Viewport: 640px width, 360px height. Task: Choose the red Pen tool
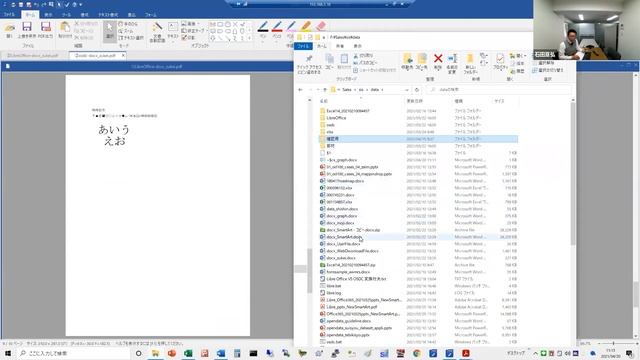[x=277, y=27]
